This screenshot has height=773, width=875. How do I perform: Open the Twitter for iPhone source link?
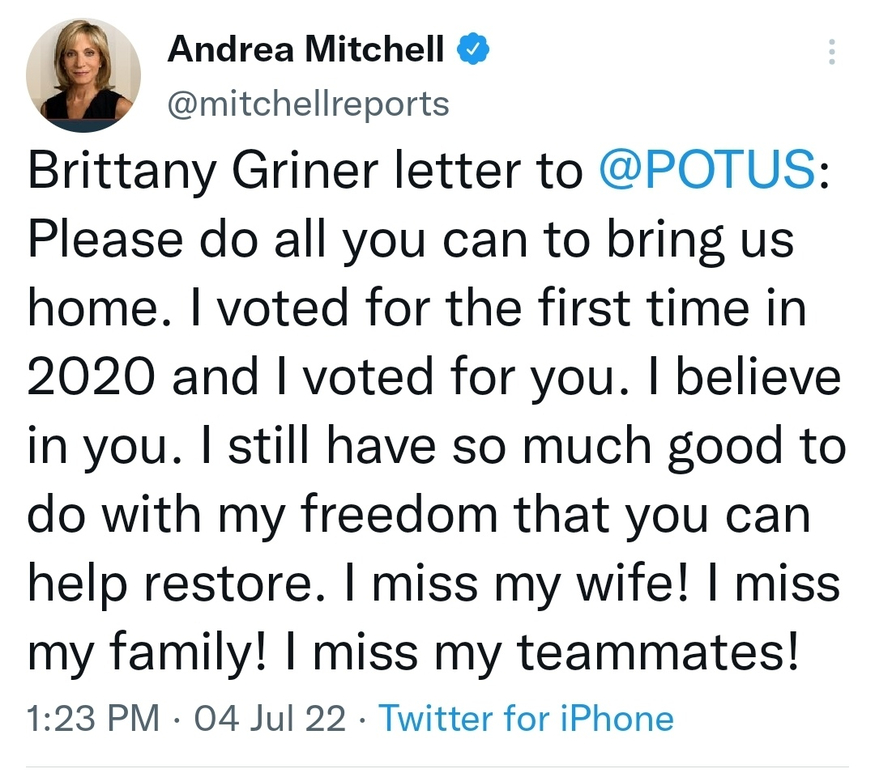tap(526, 718)
